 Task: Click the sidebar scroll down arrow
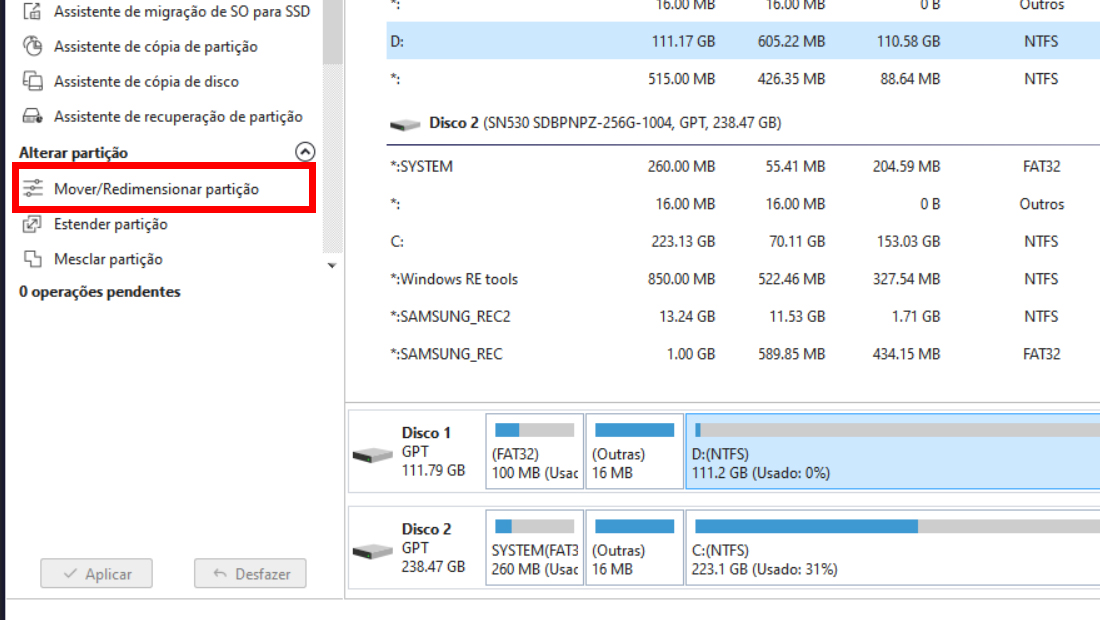coord(332,266)
